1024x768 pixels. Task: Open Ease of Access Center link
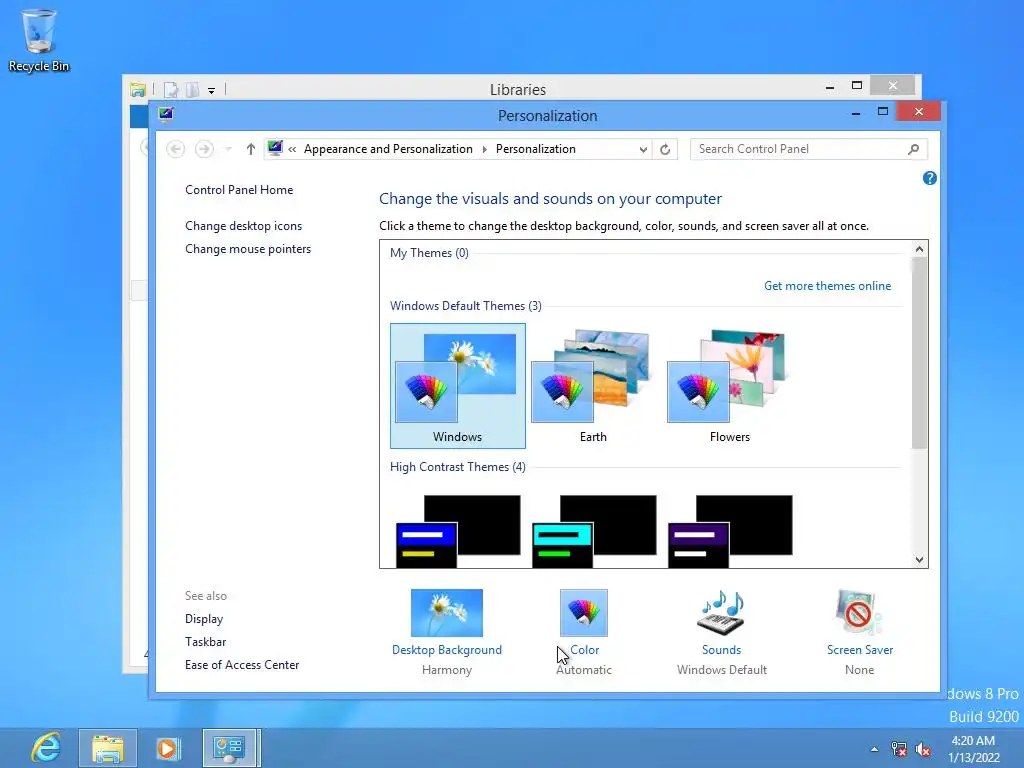pyautogui.click(x=242, y=665)
